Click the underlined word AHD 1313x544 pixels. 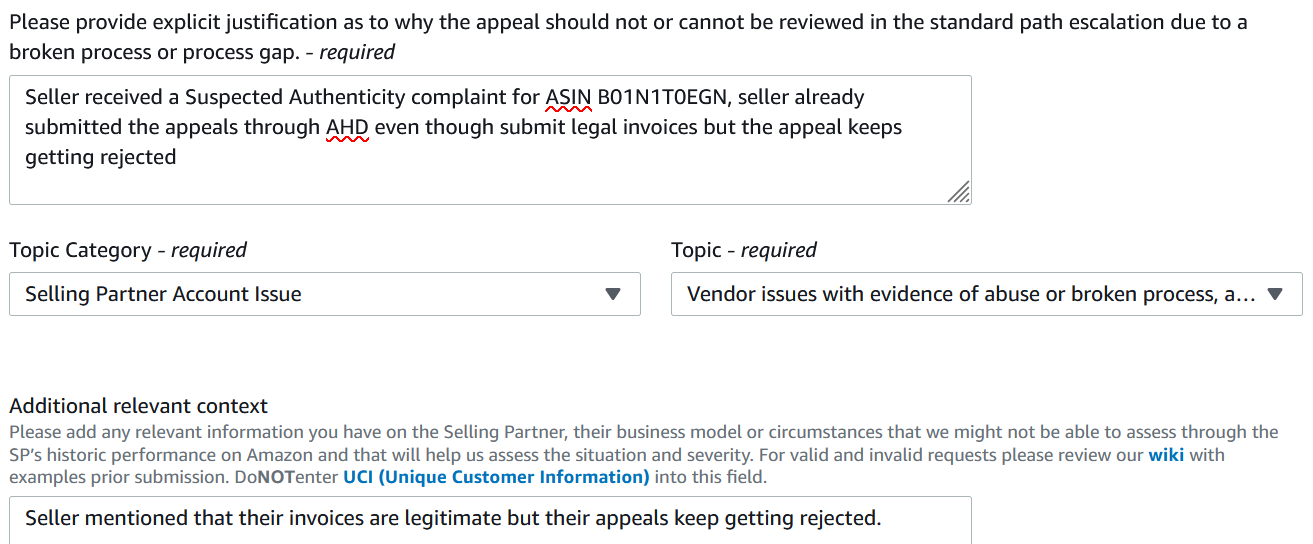click(347, 127)
